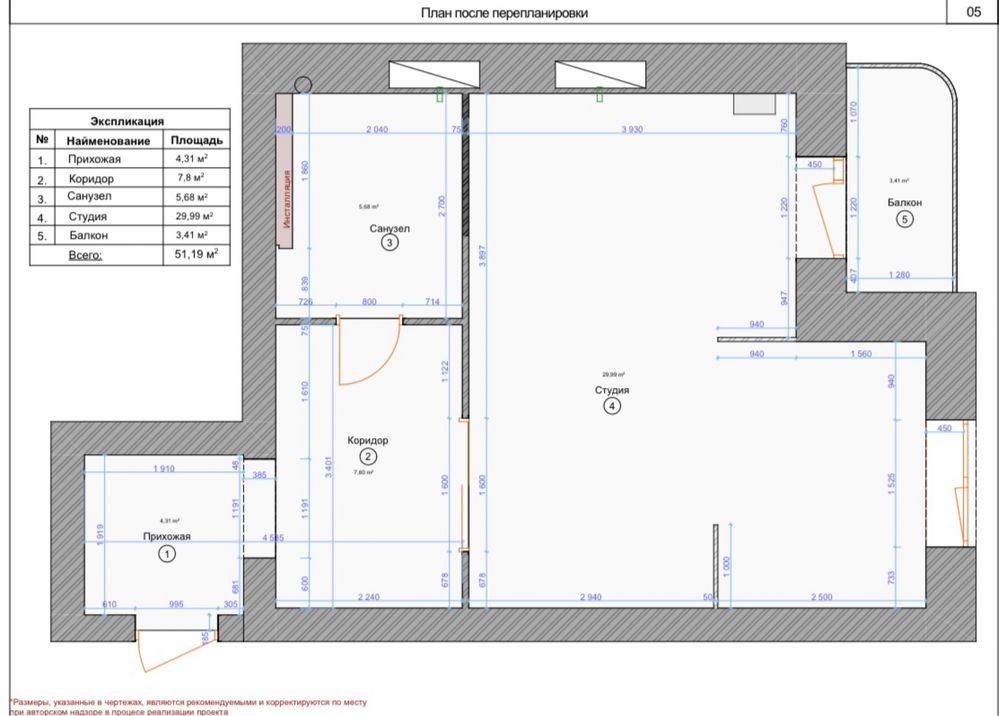Select the Наименование column header
999x716 pixels.
click(109, 141)
